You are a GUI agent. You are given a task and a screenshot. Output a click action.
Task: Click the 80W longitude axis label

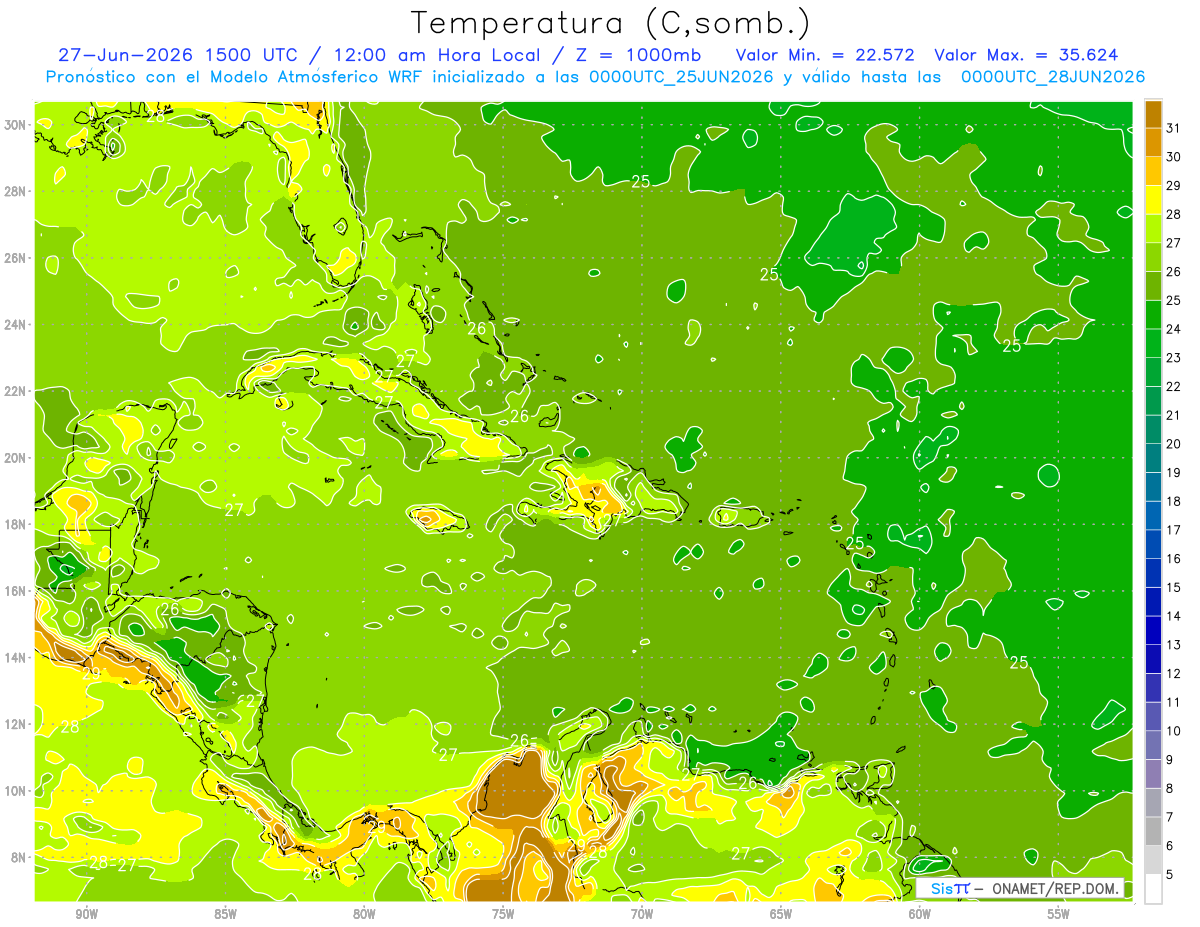[x=364, y=914]
